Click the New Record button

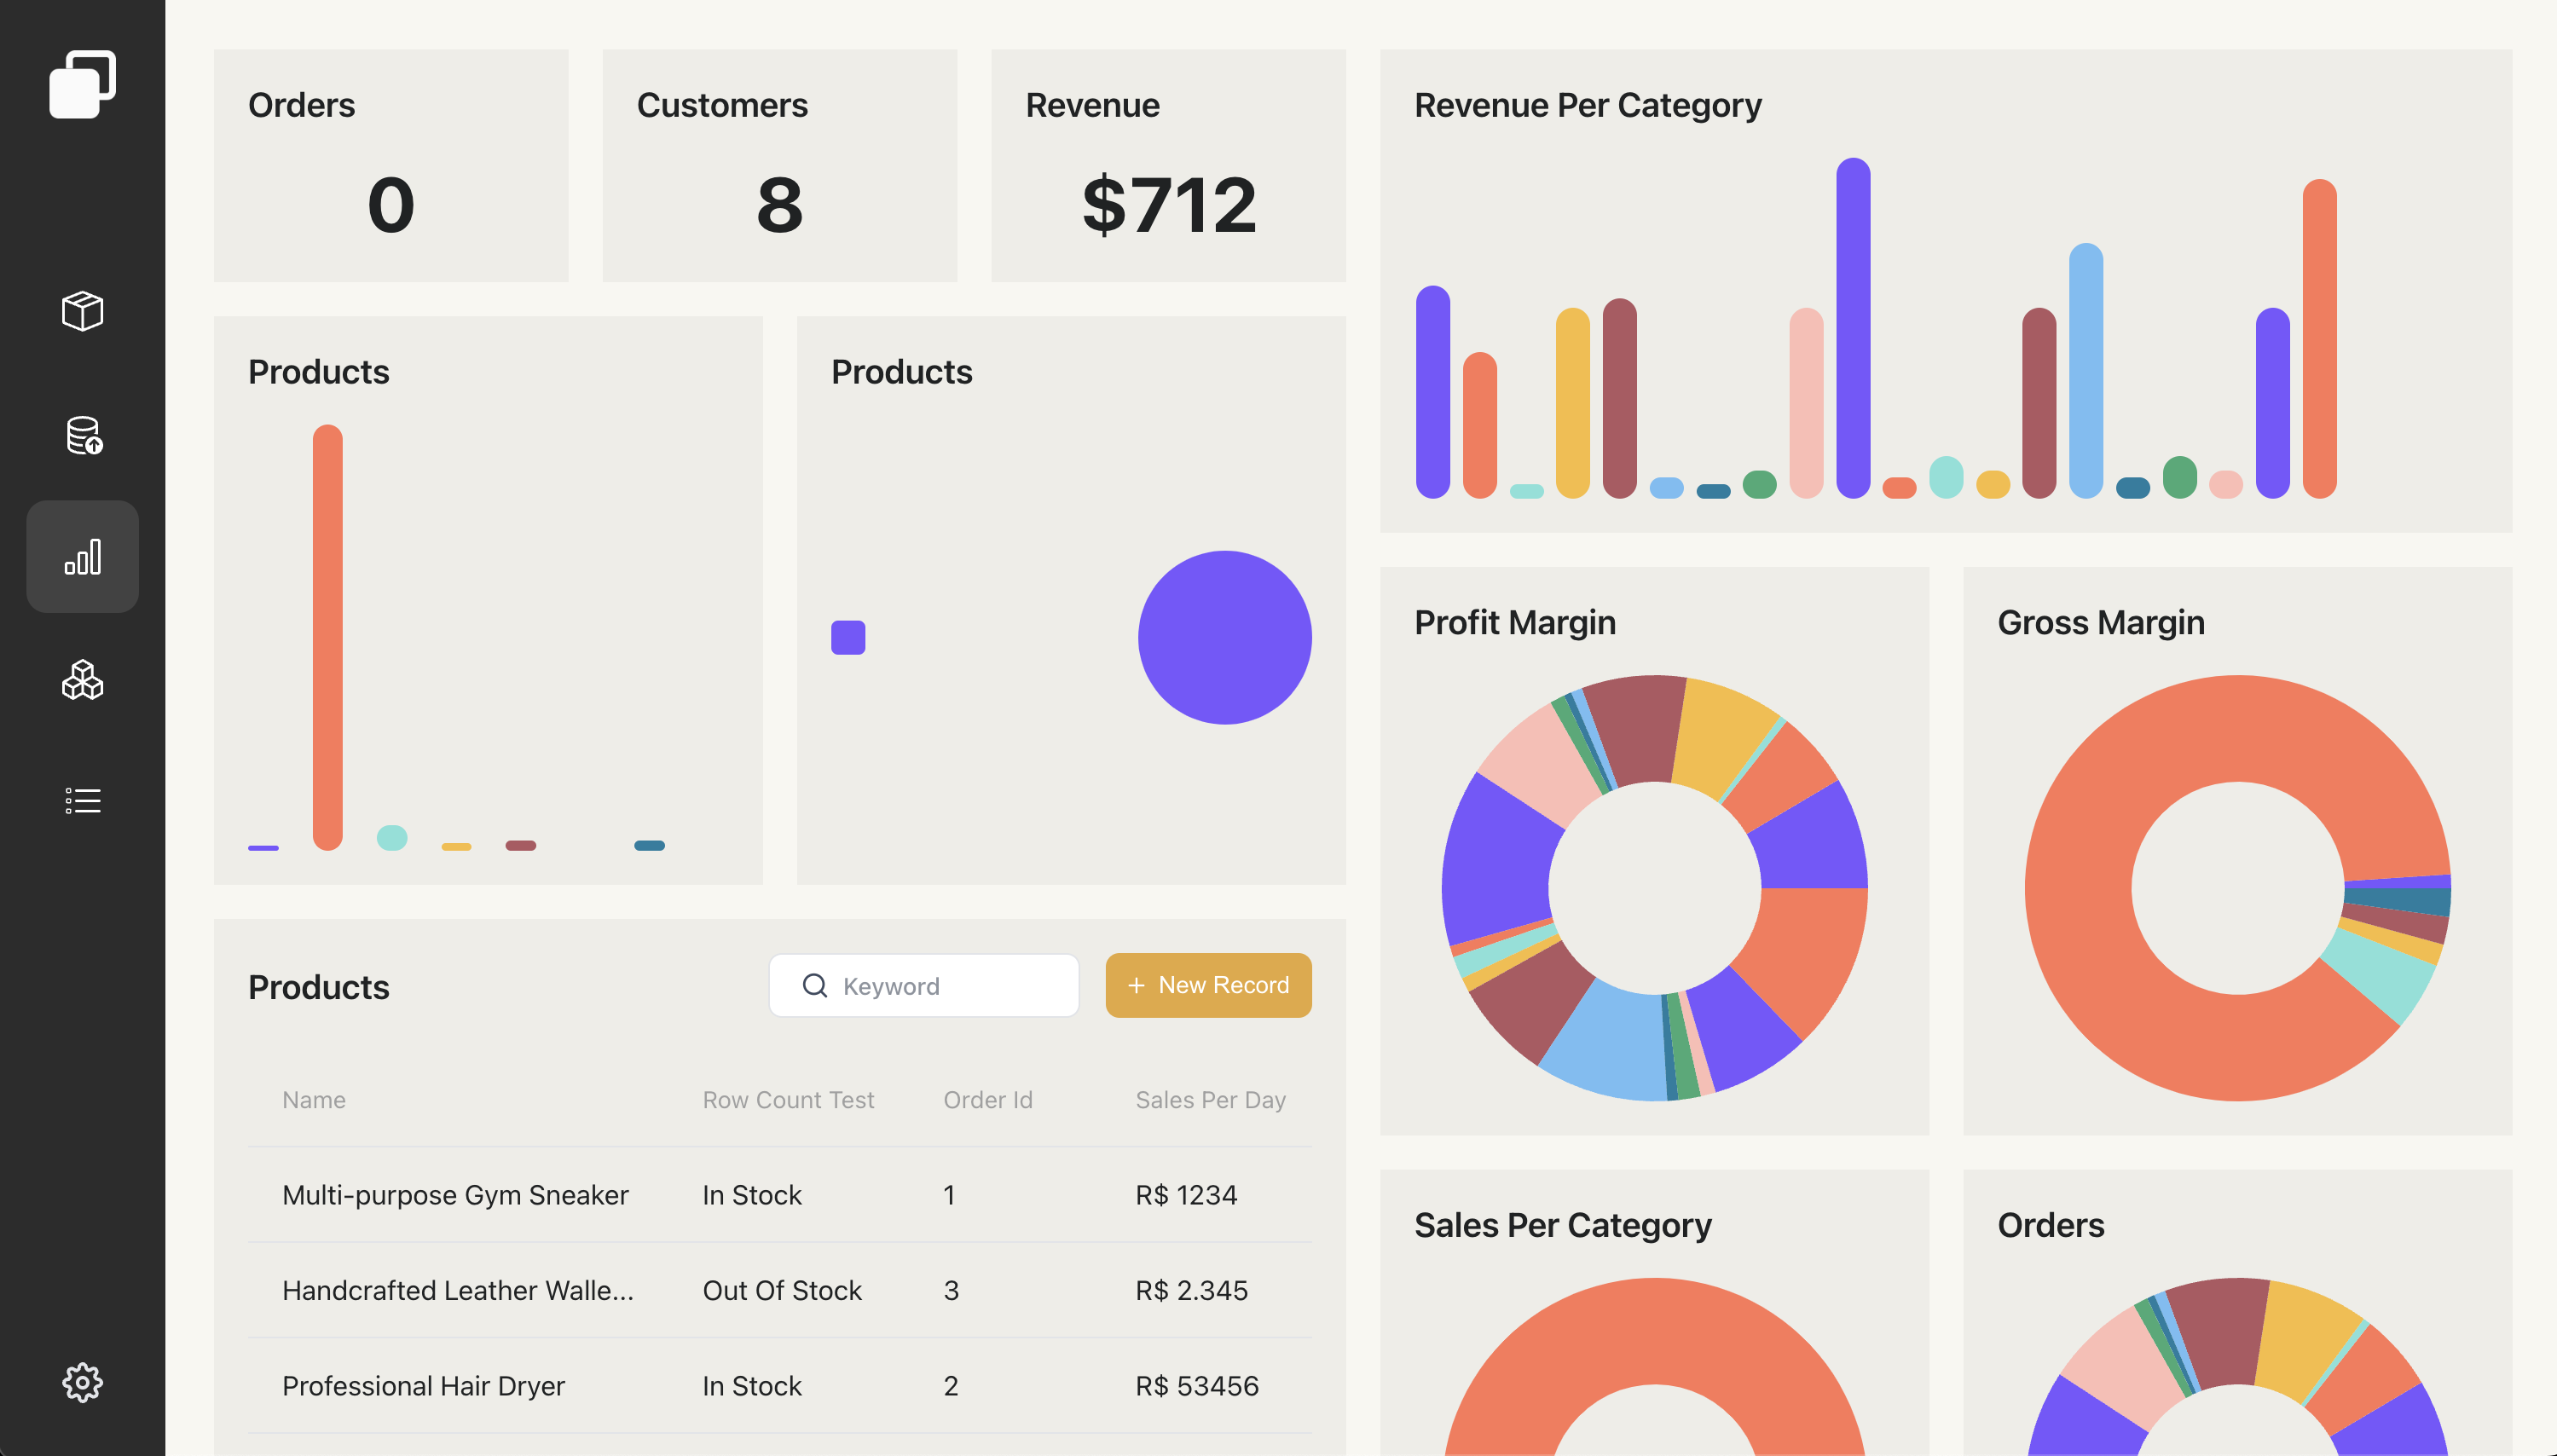tap(1207, 986)
